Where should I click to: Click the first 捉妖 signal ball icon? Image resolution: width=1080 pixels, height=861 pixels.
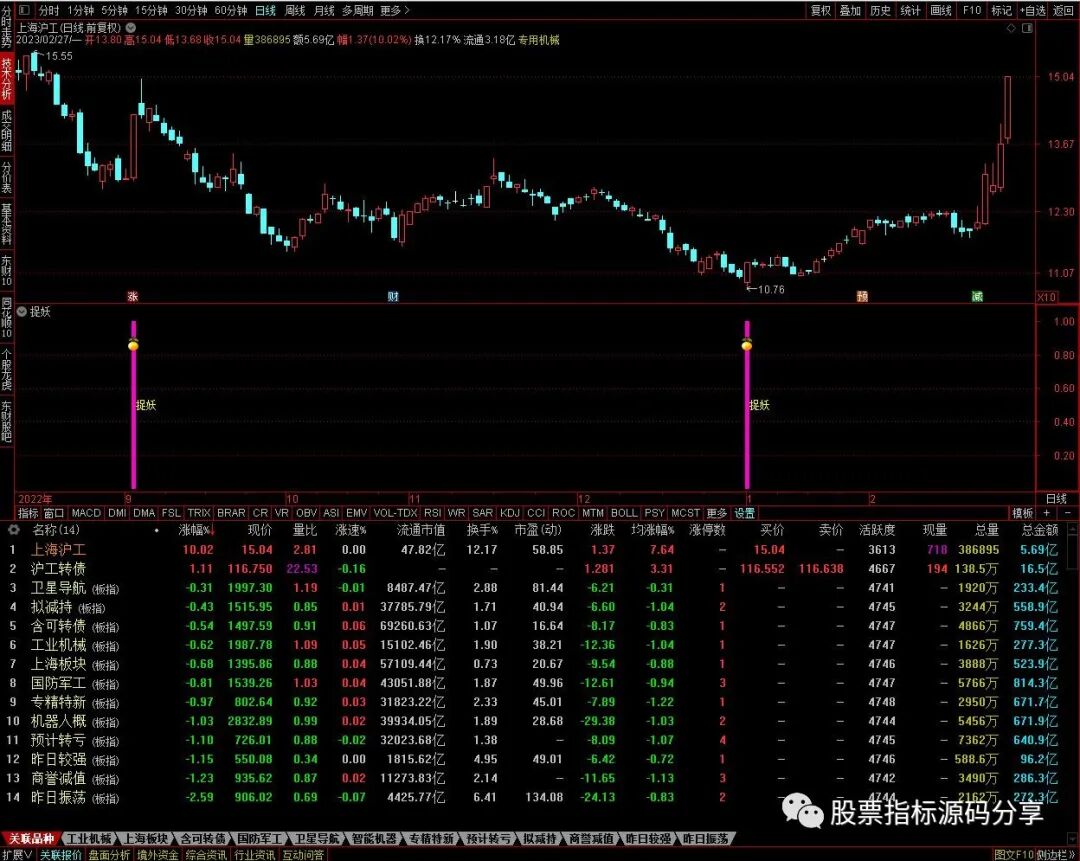[x=134, y=344]
